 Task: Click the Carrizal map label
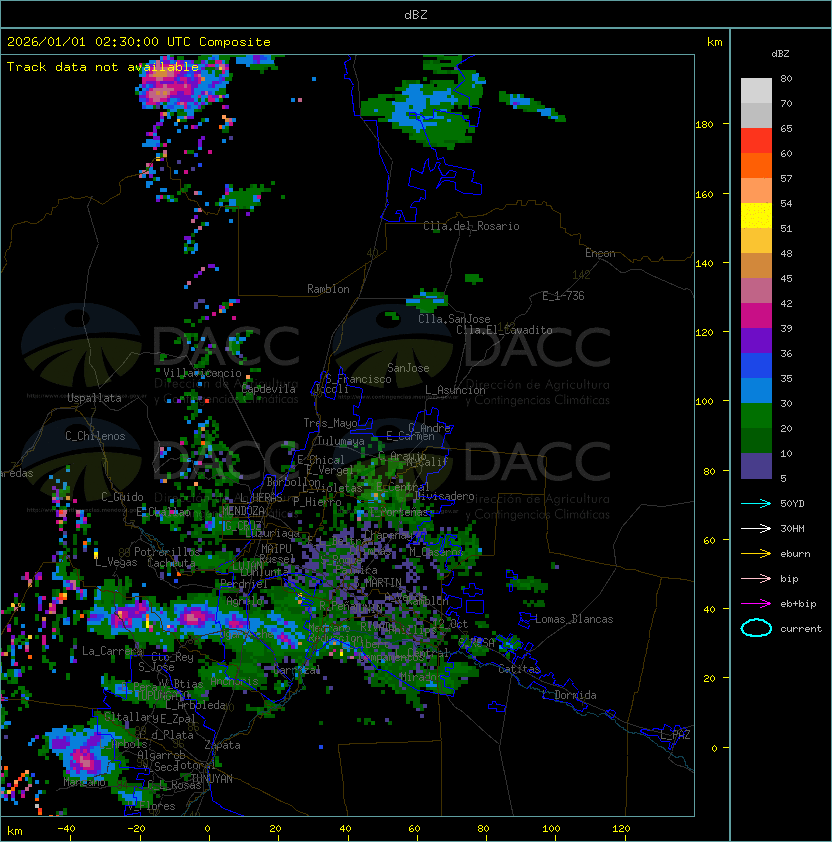pyautogui.click(x=296, y=670)
